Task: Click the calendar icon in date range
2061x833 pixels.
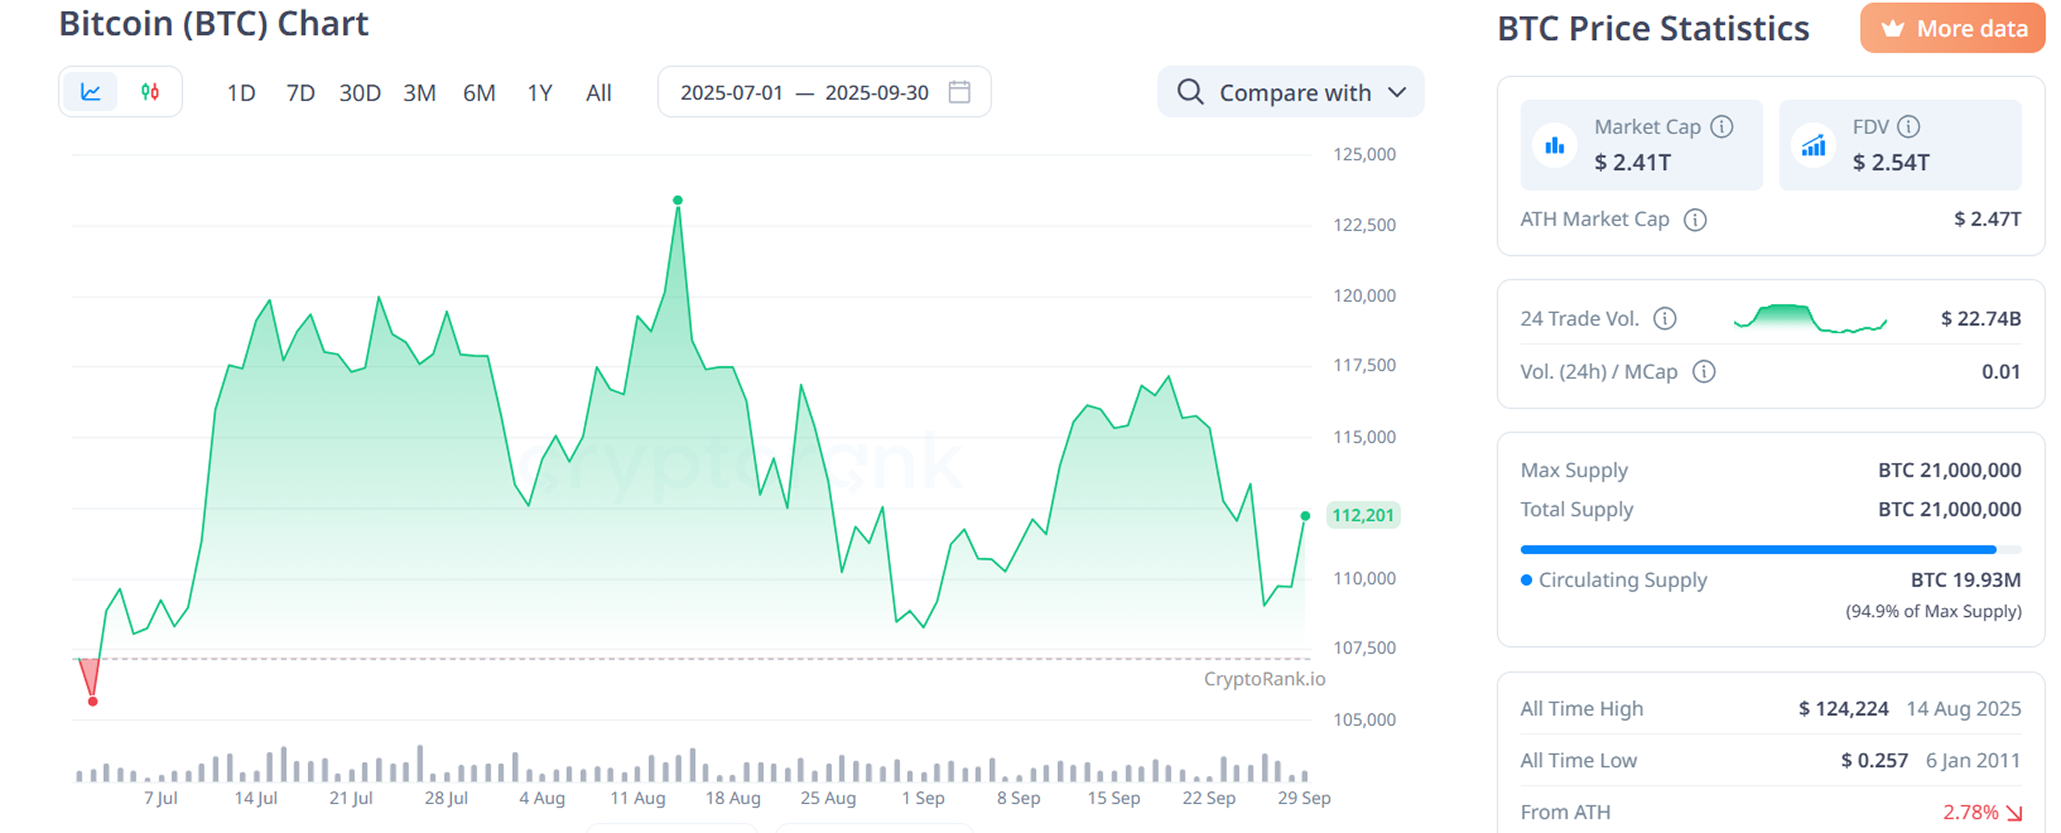Action: coord(959,92)
